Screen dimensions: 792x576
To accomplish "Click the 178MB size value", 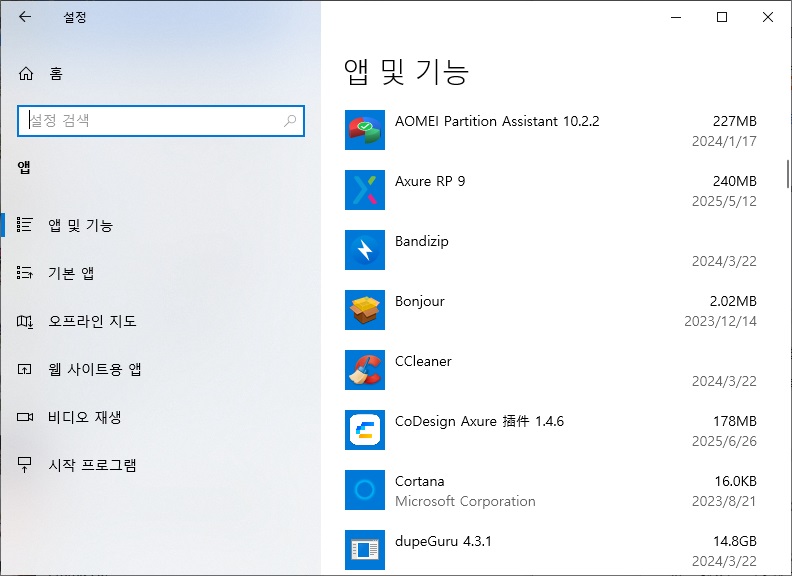I will pos(735,421).
